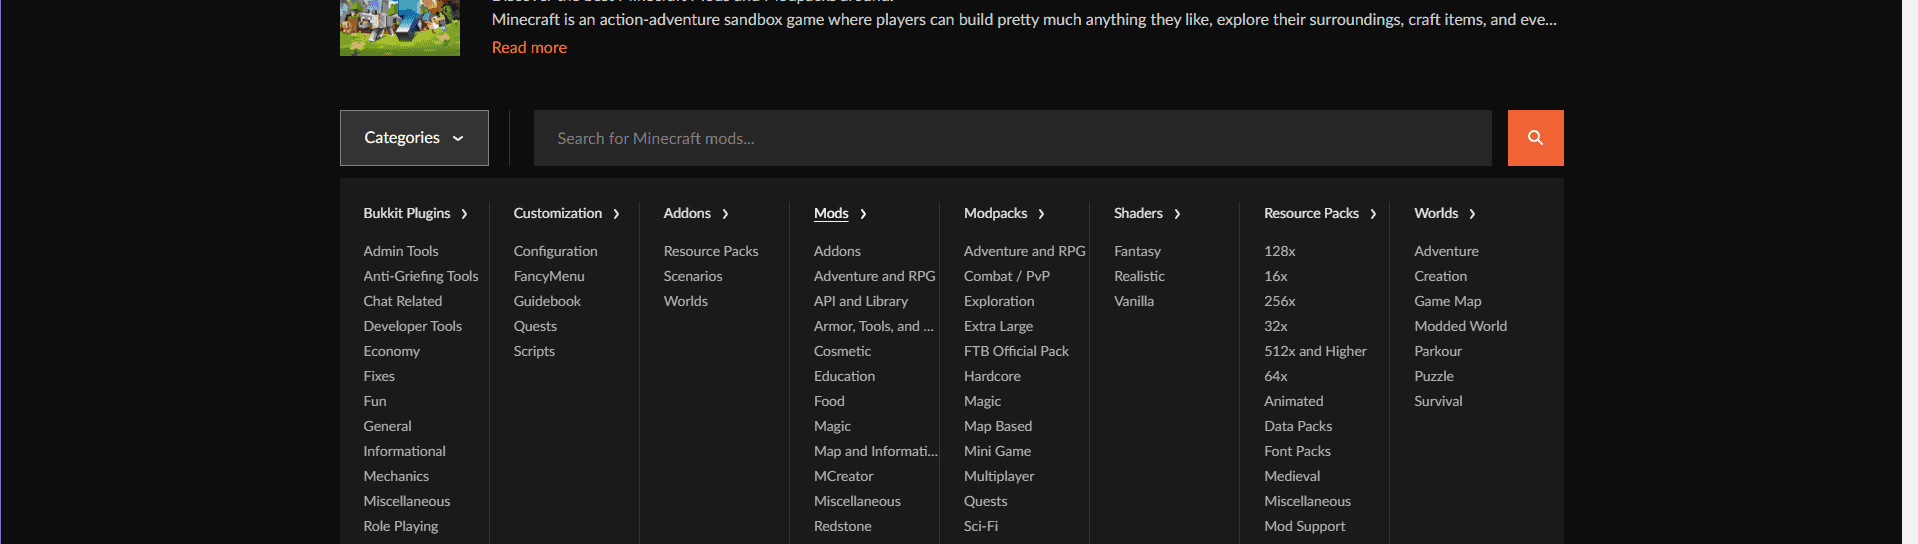Click the chevron next to Customization
The image size is (1918, 544).
tap(616, 214)
